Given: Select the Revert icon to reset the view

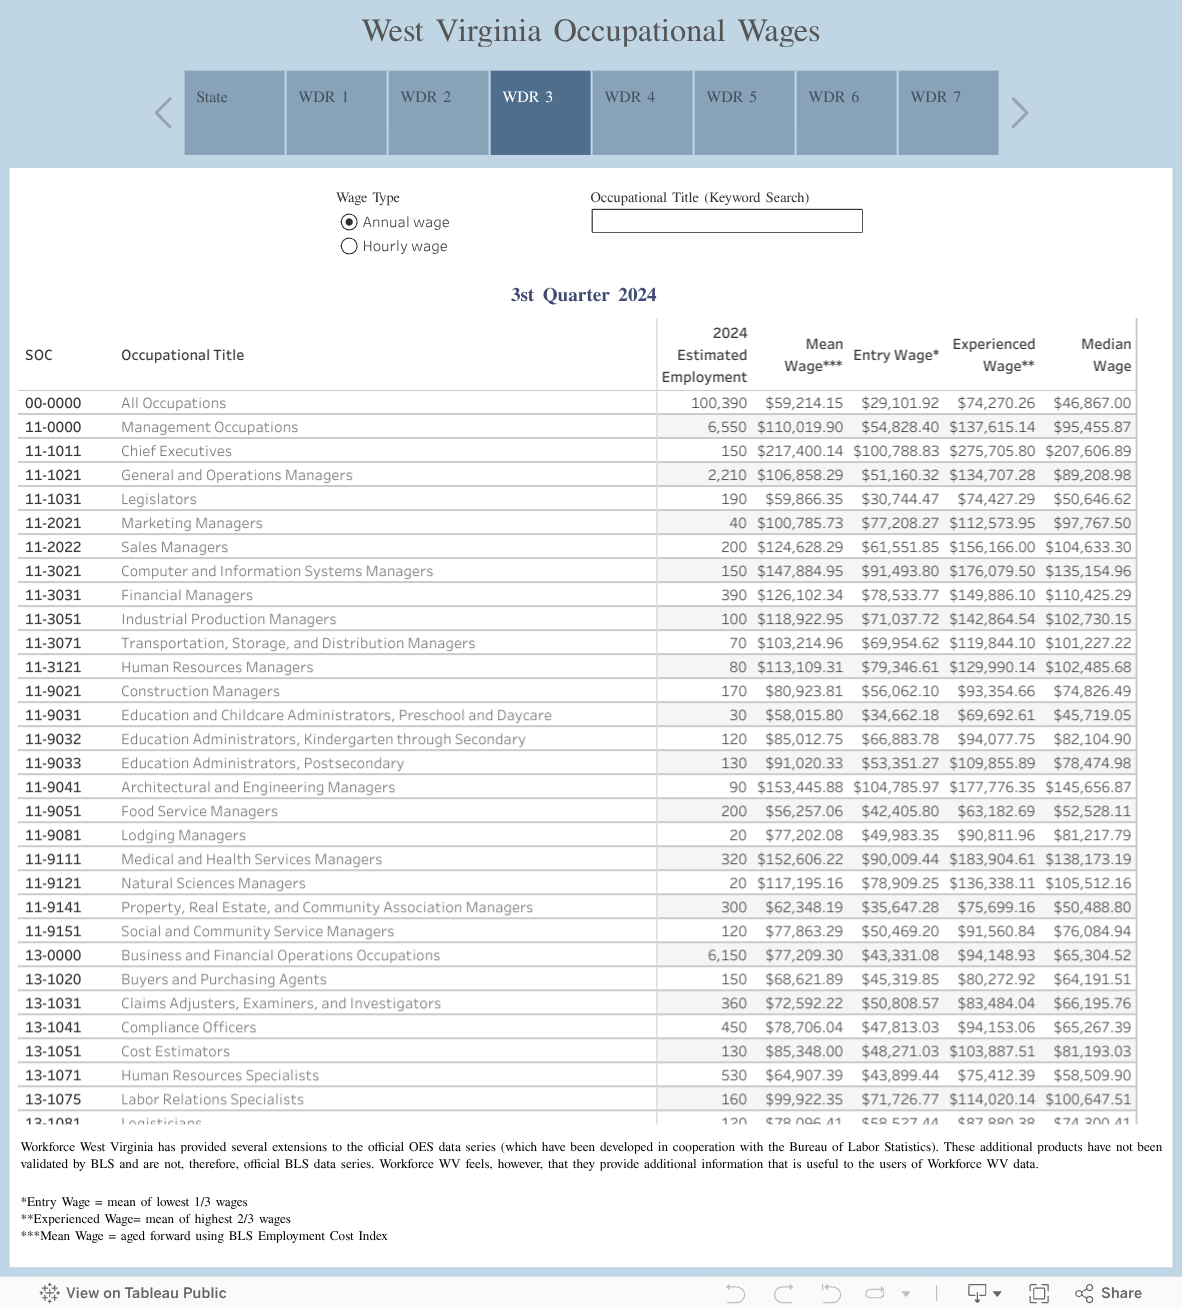Looking at the screenshot, I should [830, 1292].
